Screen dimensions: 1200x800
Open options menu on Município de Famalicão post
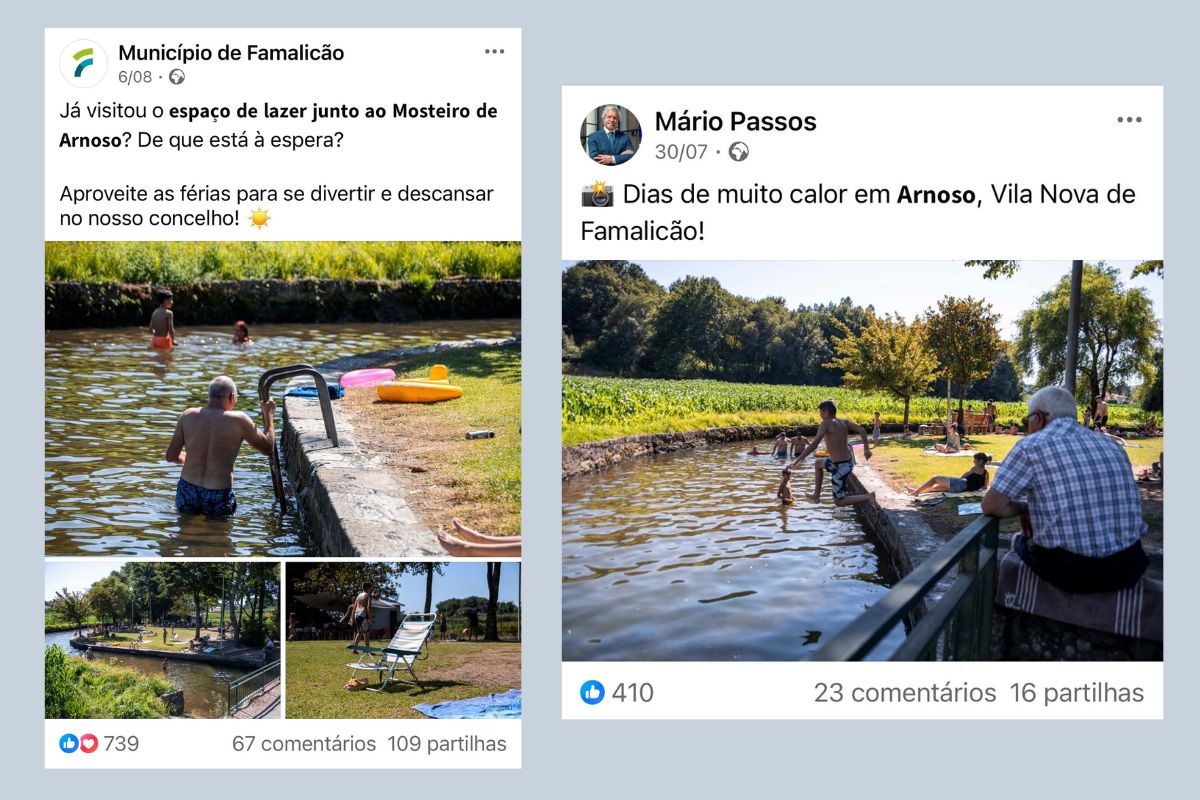tap(494, 52)
